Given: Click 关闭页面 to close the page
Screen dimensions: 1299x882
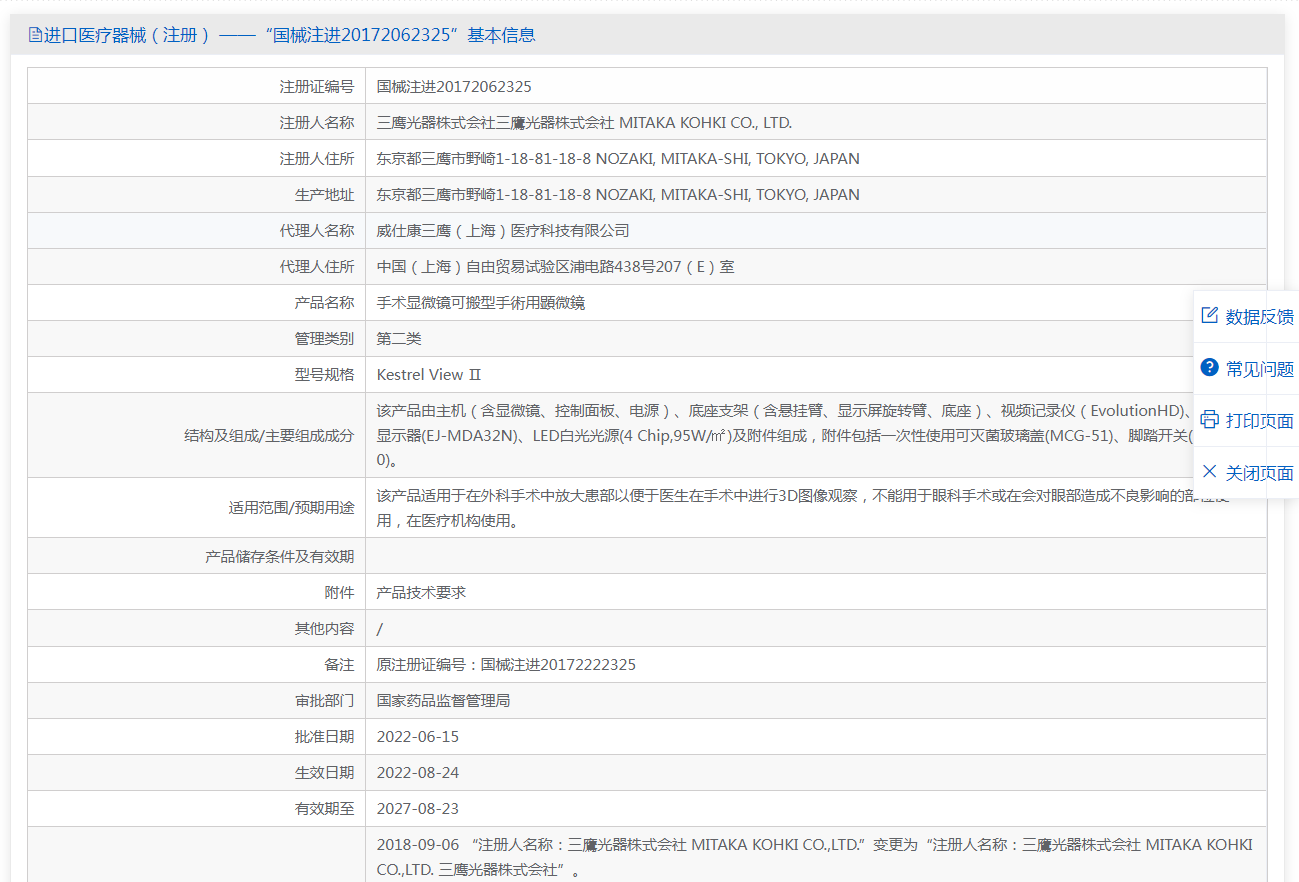Looking at the screenshot, I should (x=1259, y=473).
